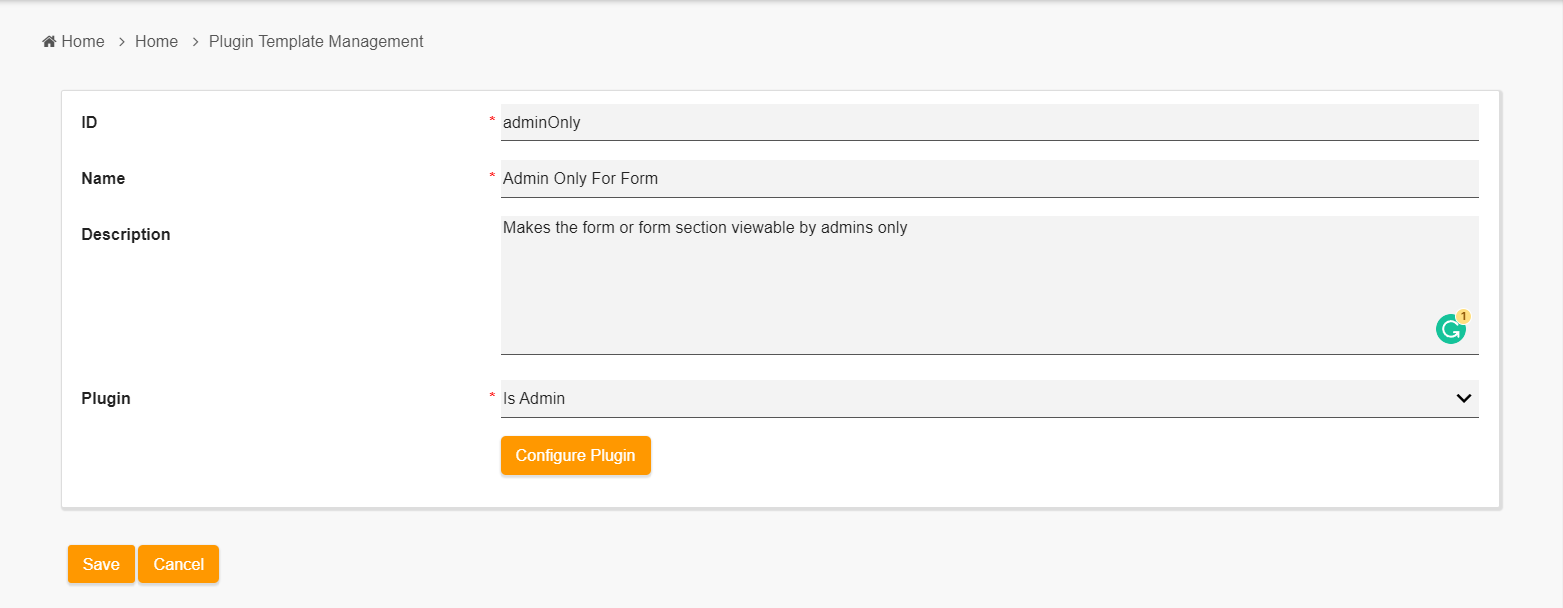Screen dimensions: 1563x608
Task: Click the Plugin field label
Action: click(106, 398)
